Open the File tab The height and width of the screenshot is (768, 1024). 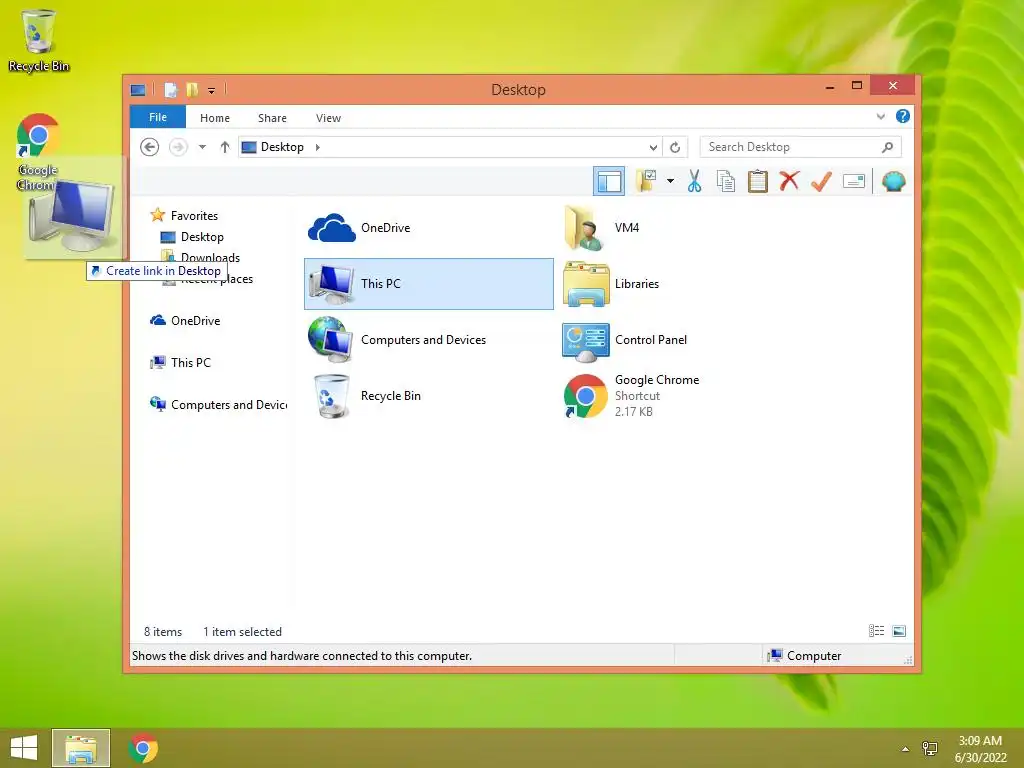pos(158,117)
